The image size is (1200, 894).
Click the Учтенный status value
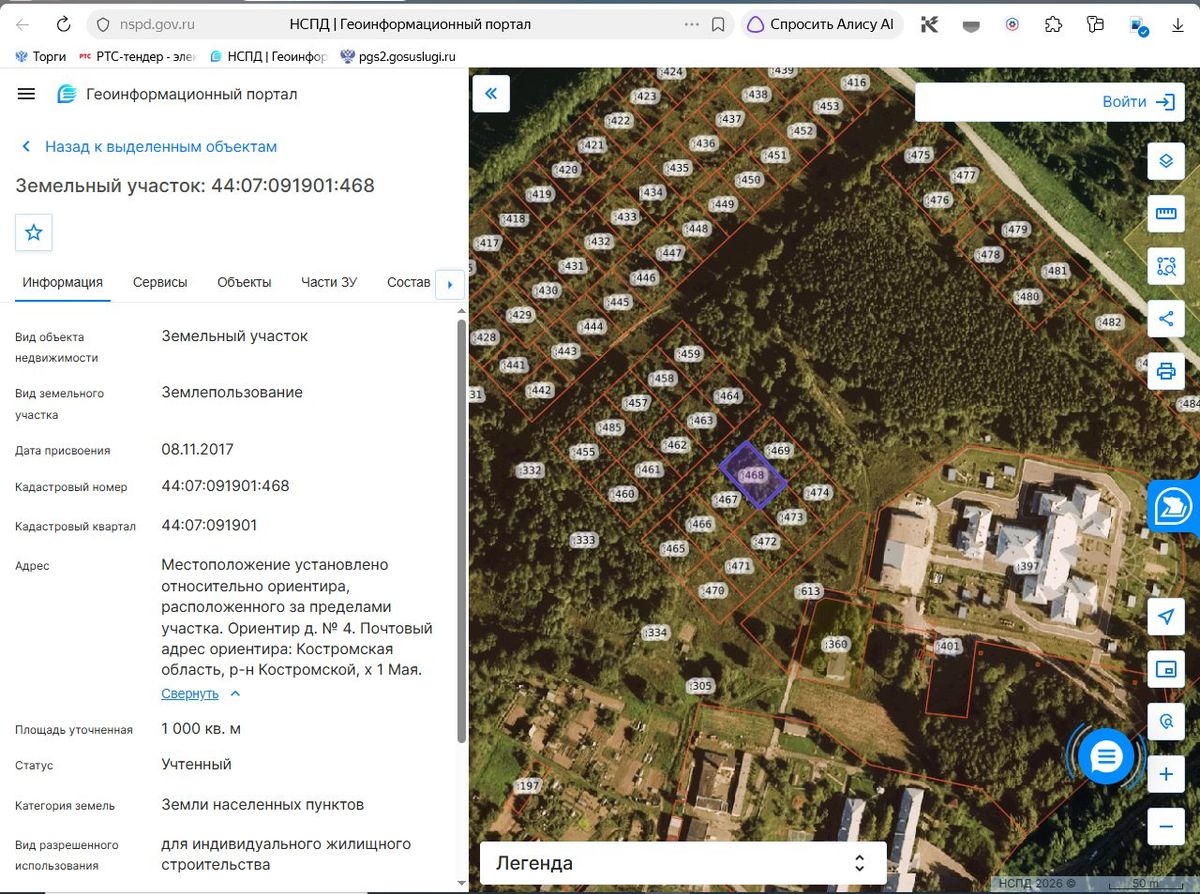(x=196, y=764)
